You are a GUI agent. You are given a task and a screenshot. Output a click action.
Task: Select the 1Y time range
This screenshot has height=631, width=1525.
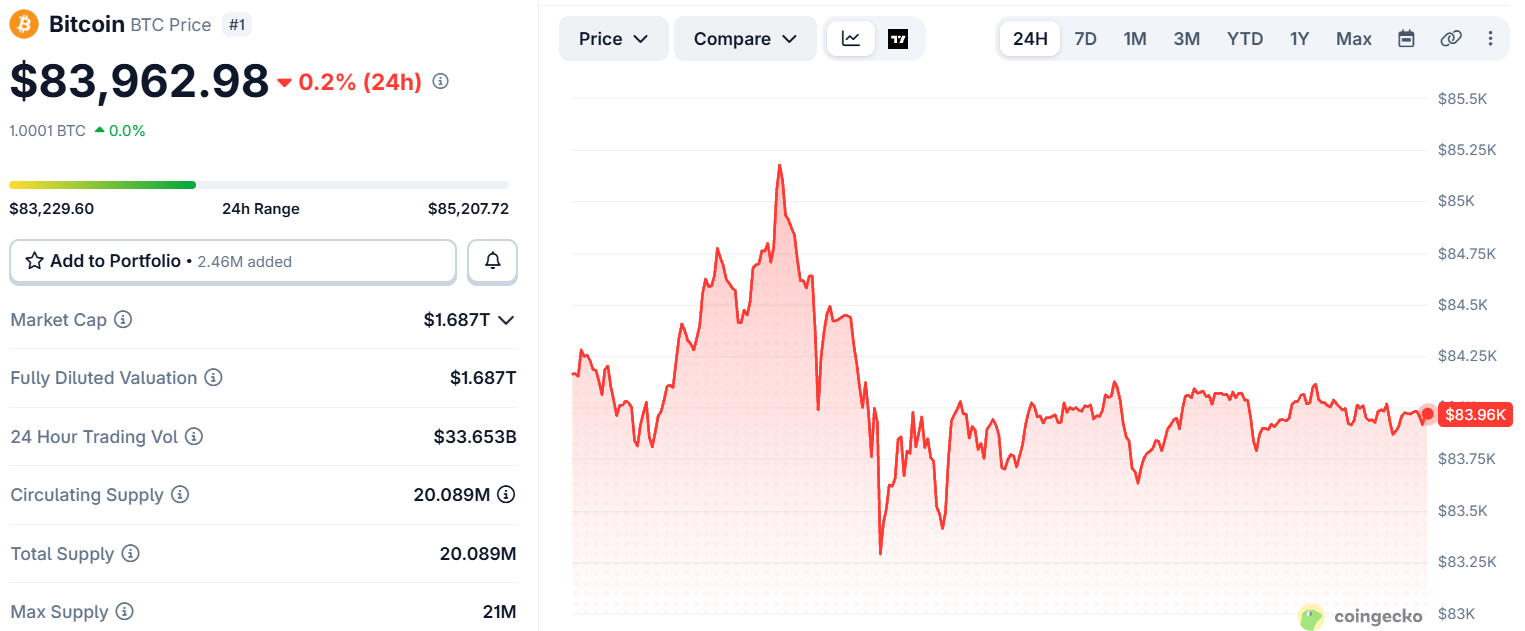tap(1299, 39)
